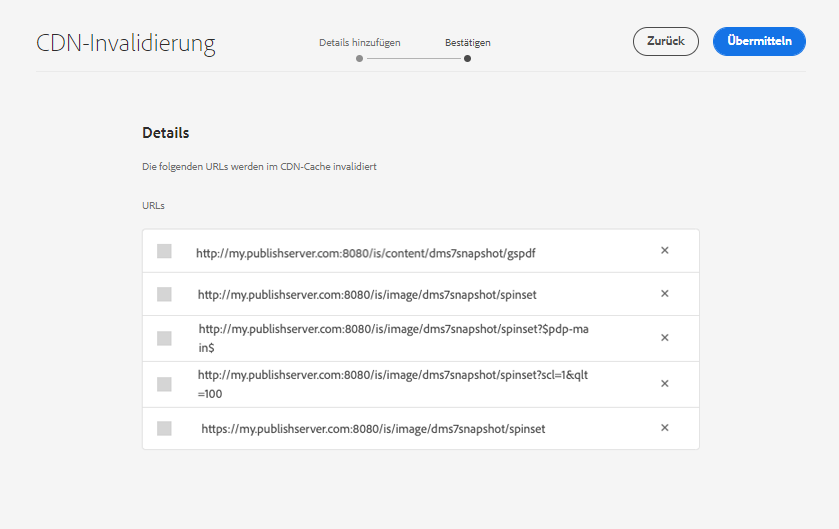
Task: Remove the plain http spinset URL entry
Action: [664, 293]
